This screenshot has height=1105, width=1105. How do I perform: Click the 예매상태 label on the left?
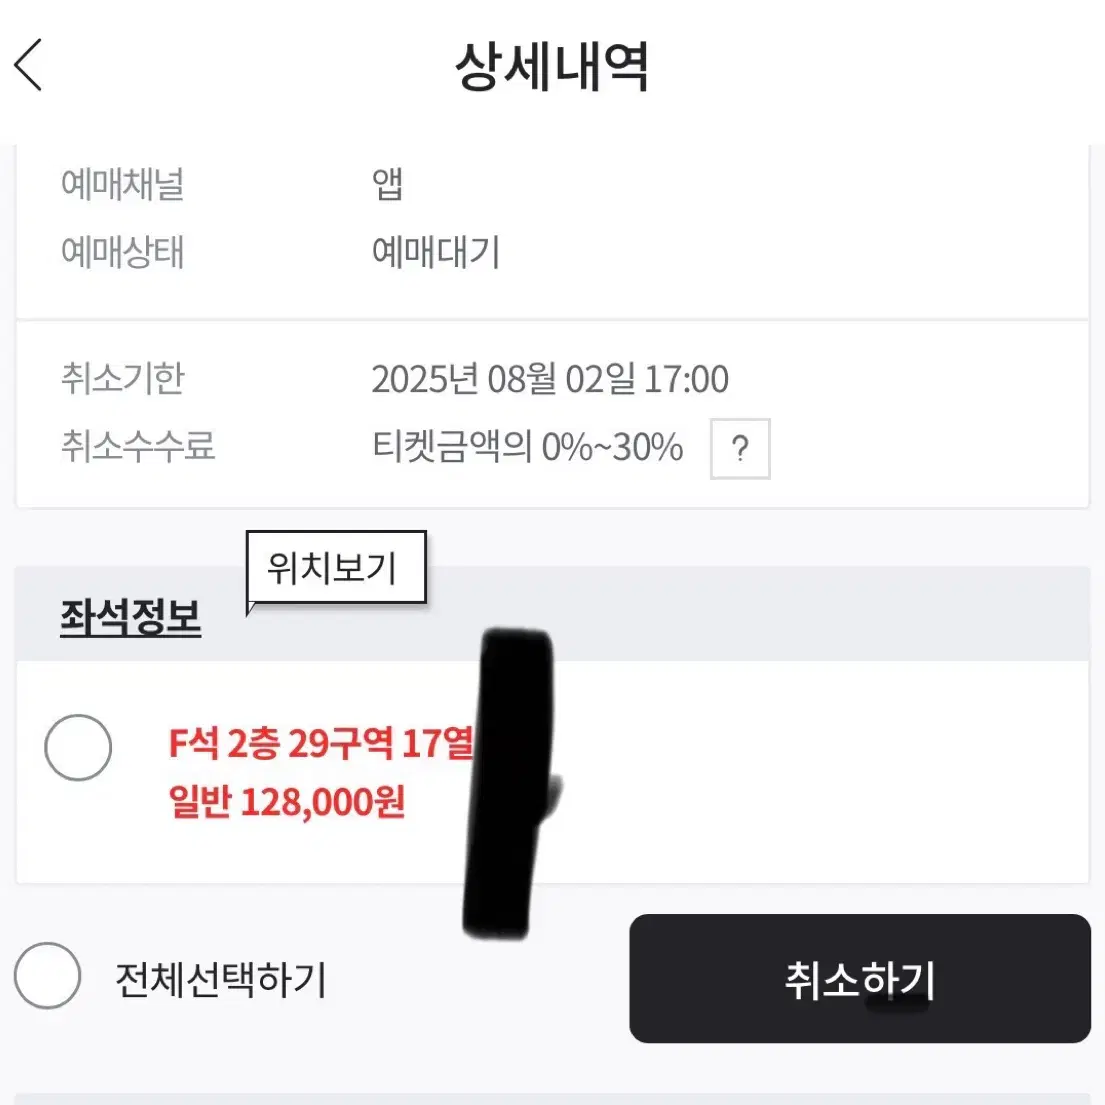coord(122,253)
